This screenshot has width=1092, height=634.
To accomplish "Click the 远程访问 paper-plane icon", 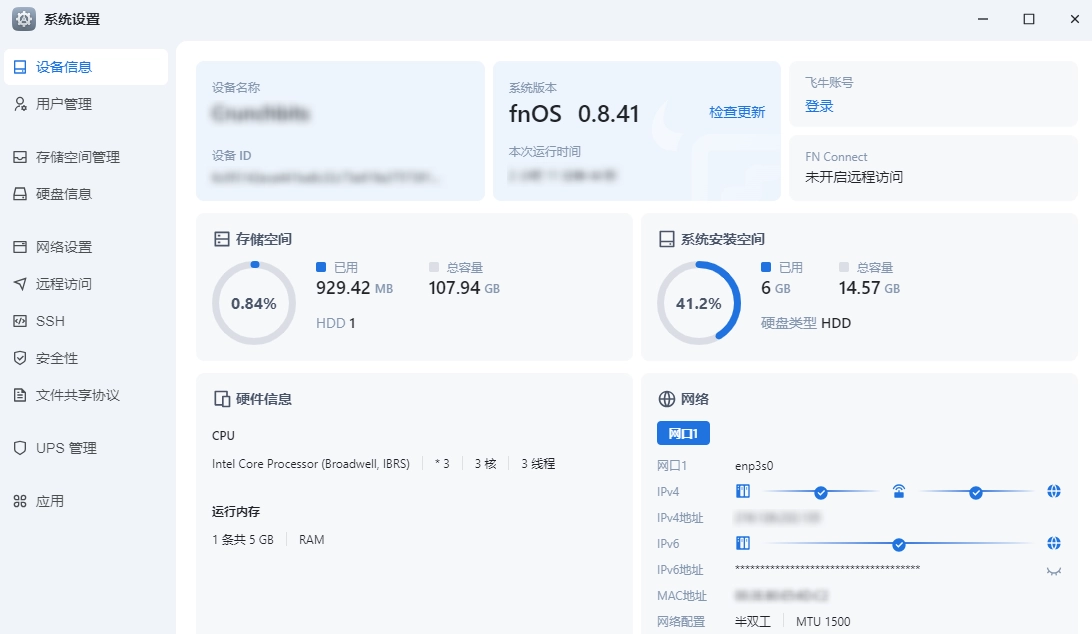I will [20, 284].
